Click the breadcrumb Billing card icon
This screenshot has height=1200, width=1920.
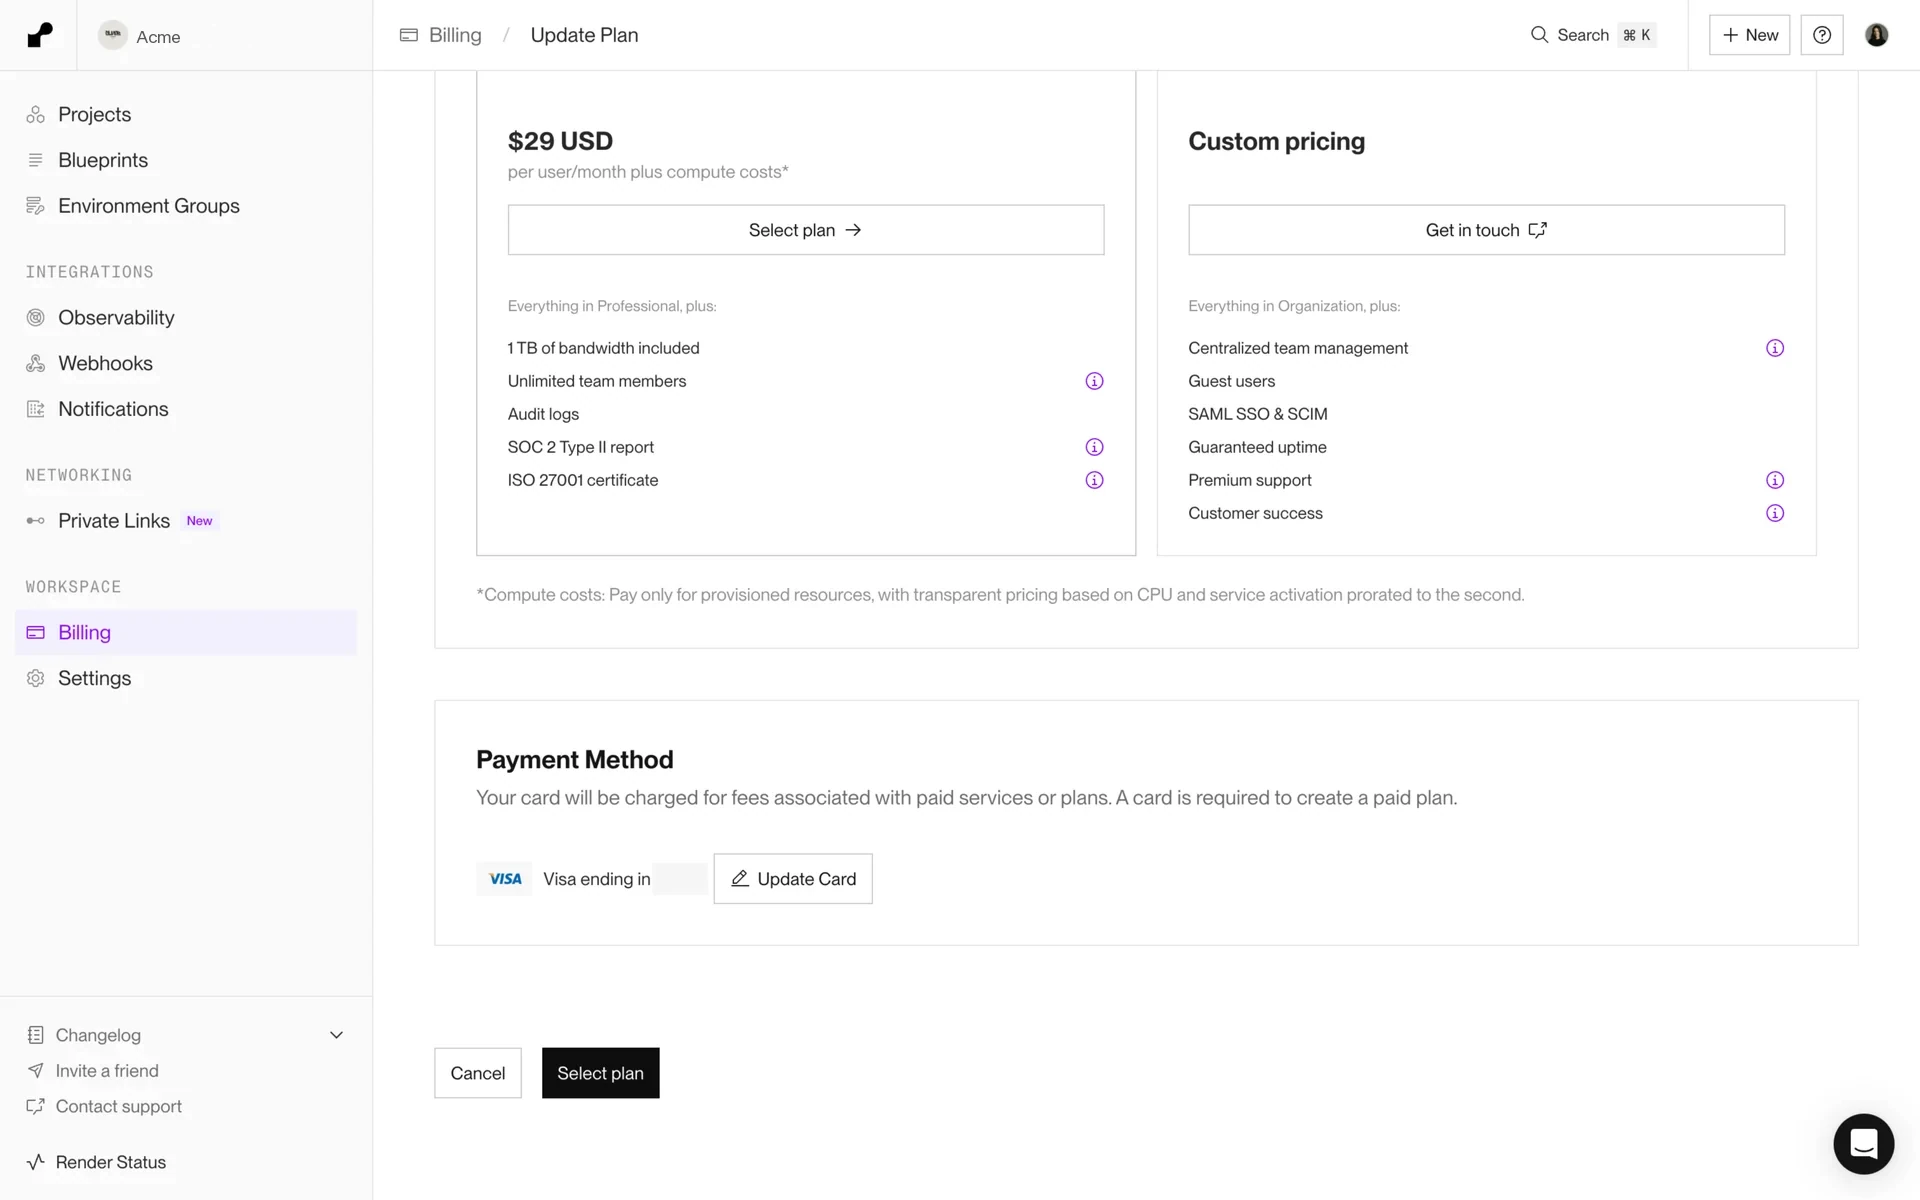point(409,35)
